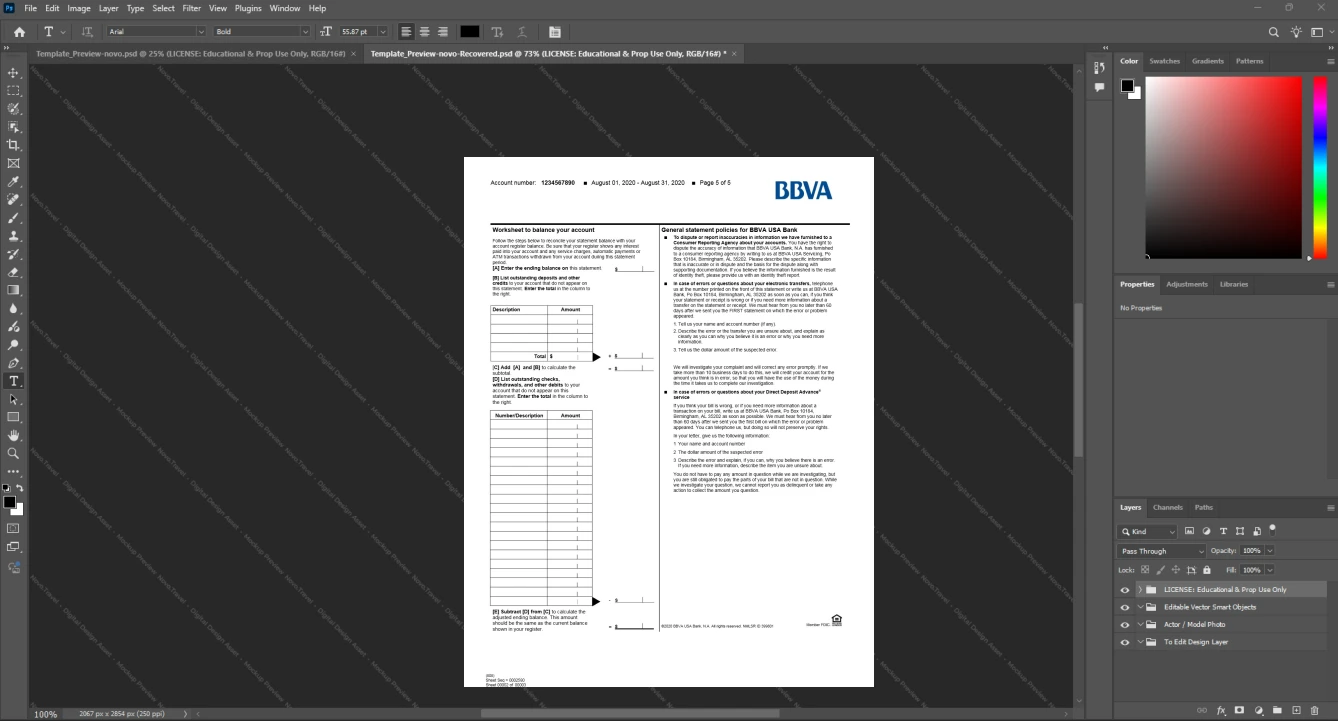Select the Brush tool
Viewport: 1338px width, 721px height.
[14, 218]
